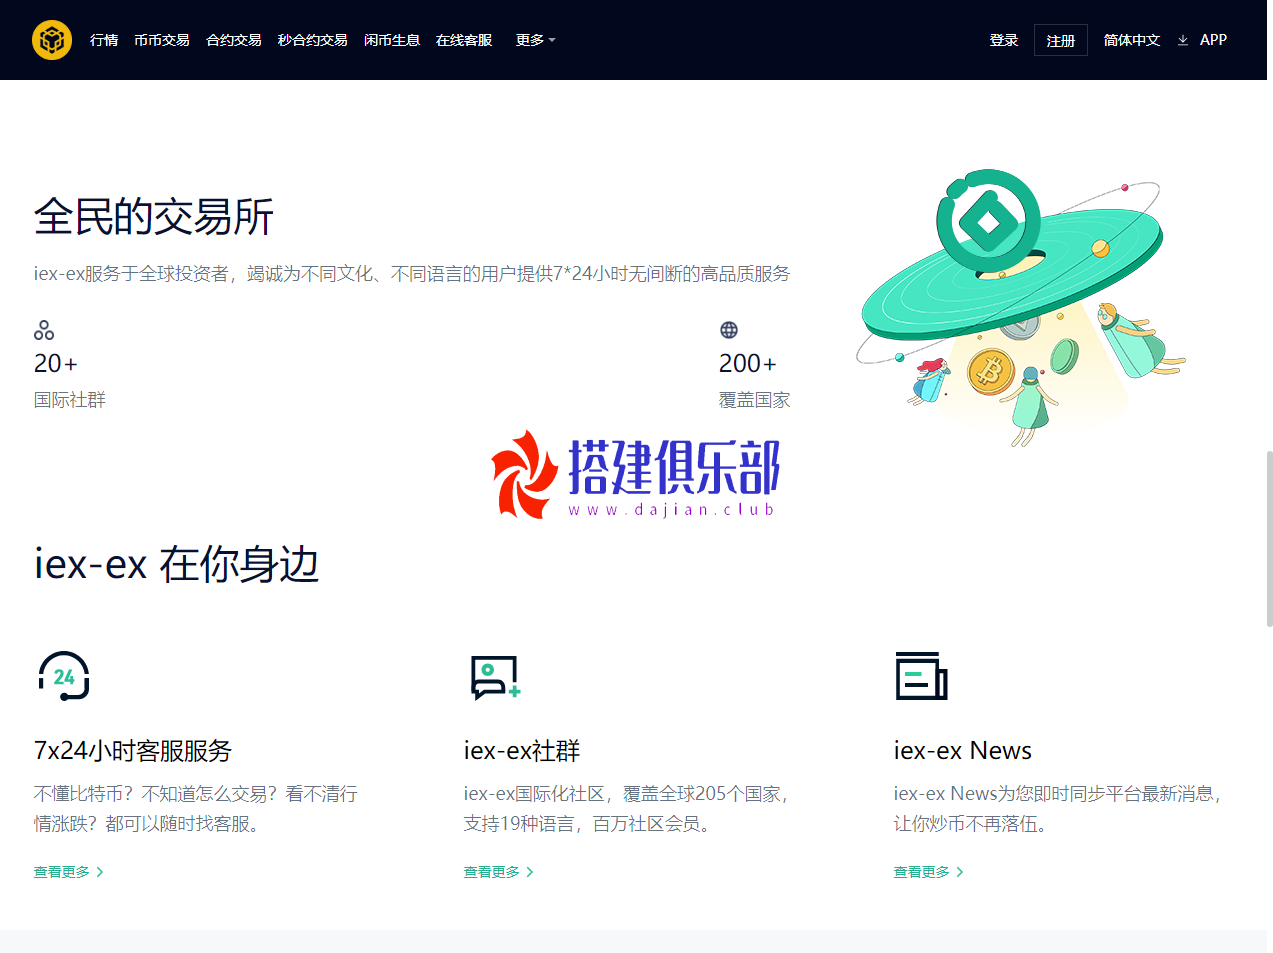Click the community circles icon above 20+
The height and width of the screenshot is (953, 1273).
(44, 330)
